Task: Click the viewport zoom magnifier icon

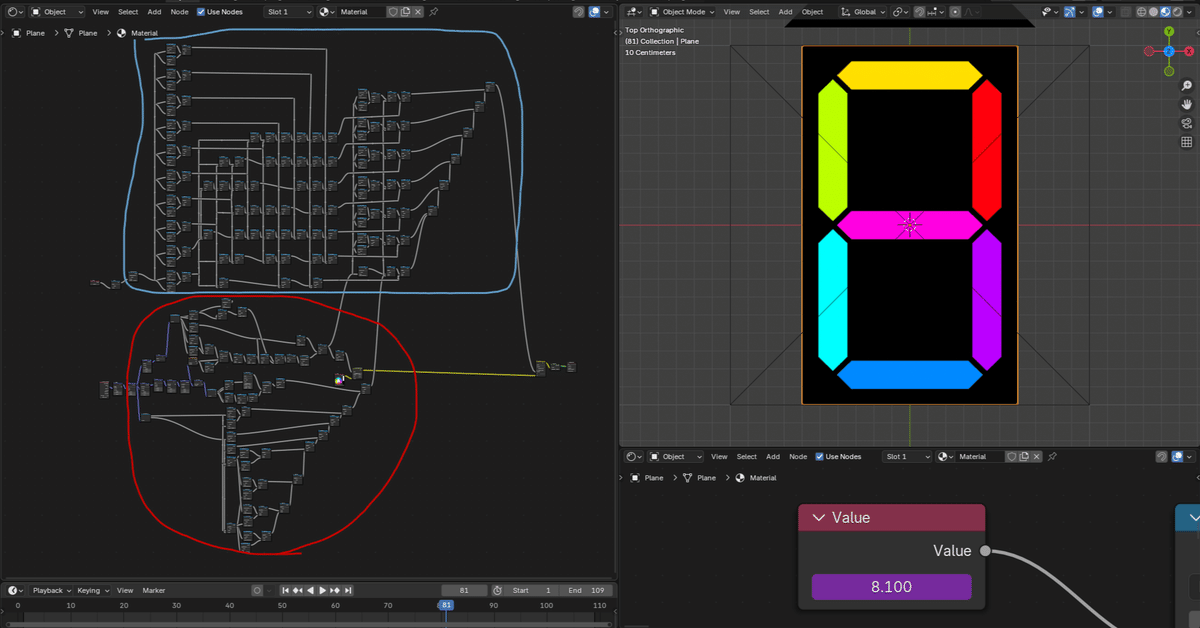Action: [1187, 86]
